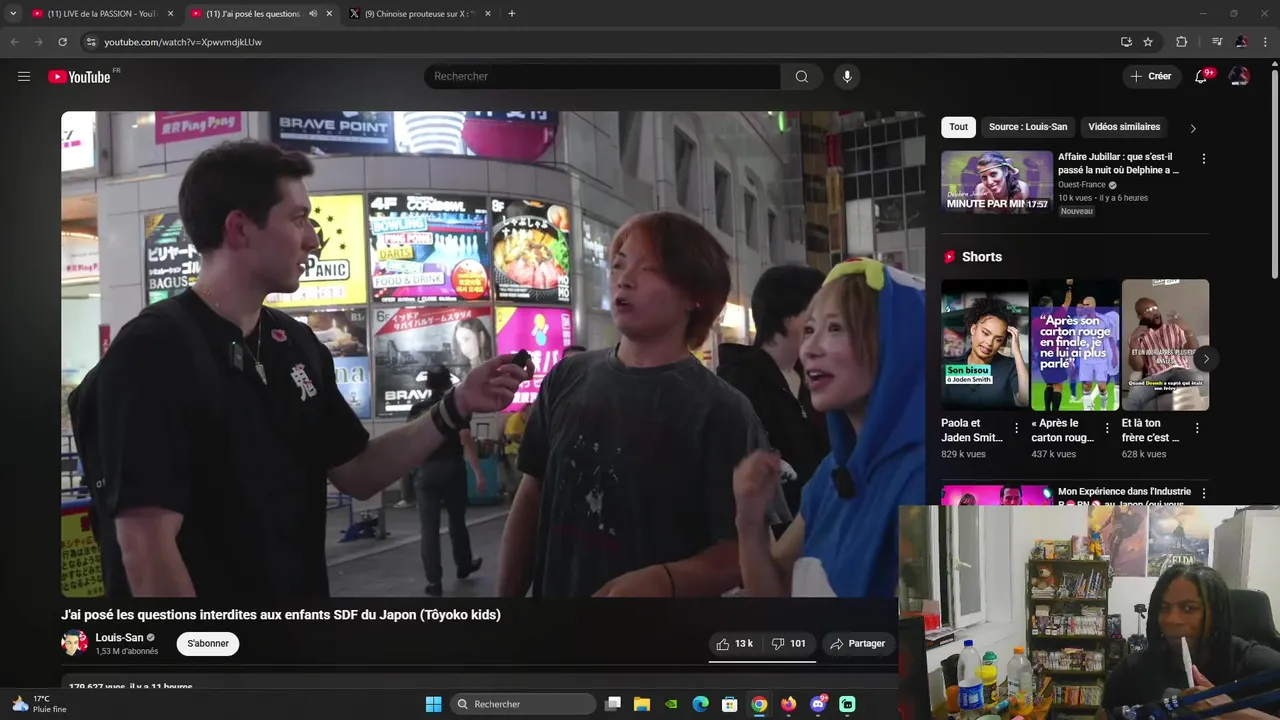The height and width of the screenshot is (720, 1280).
Task: Open options for Après le carton rouge short
Action: [x=1107, y=428]
